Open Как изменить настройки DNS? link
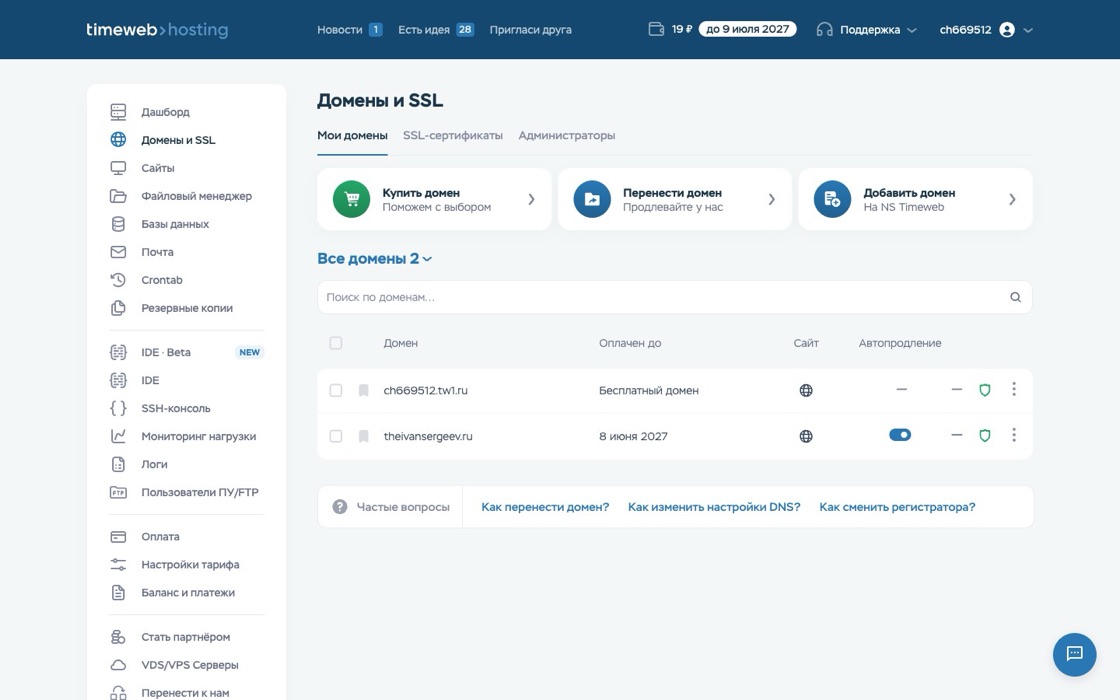The image size is (1120, 700). 714,507
